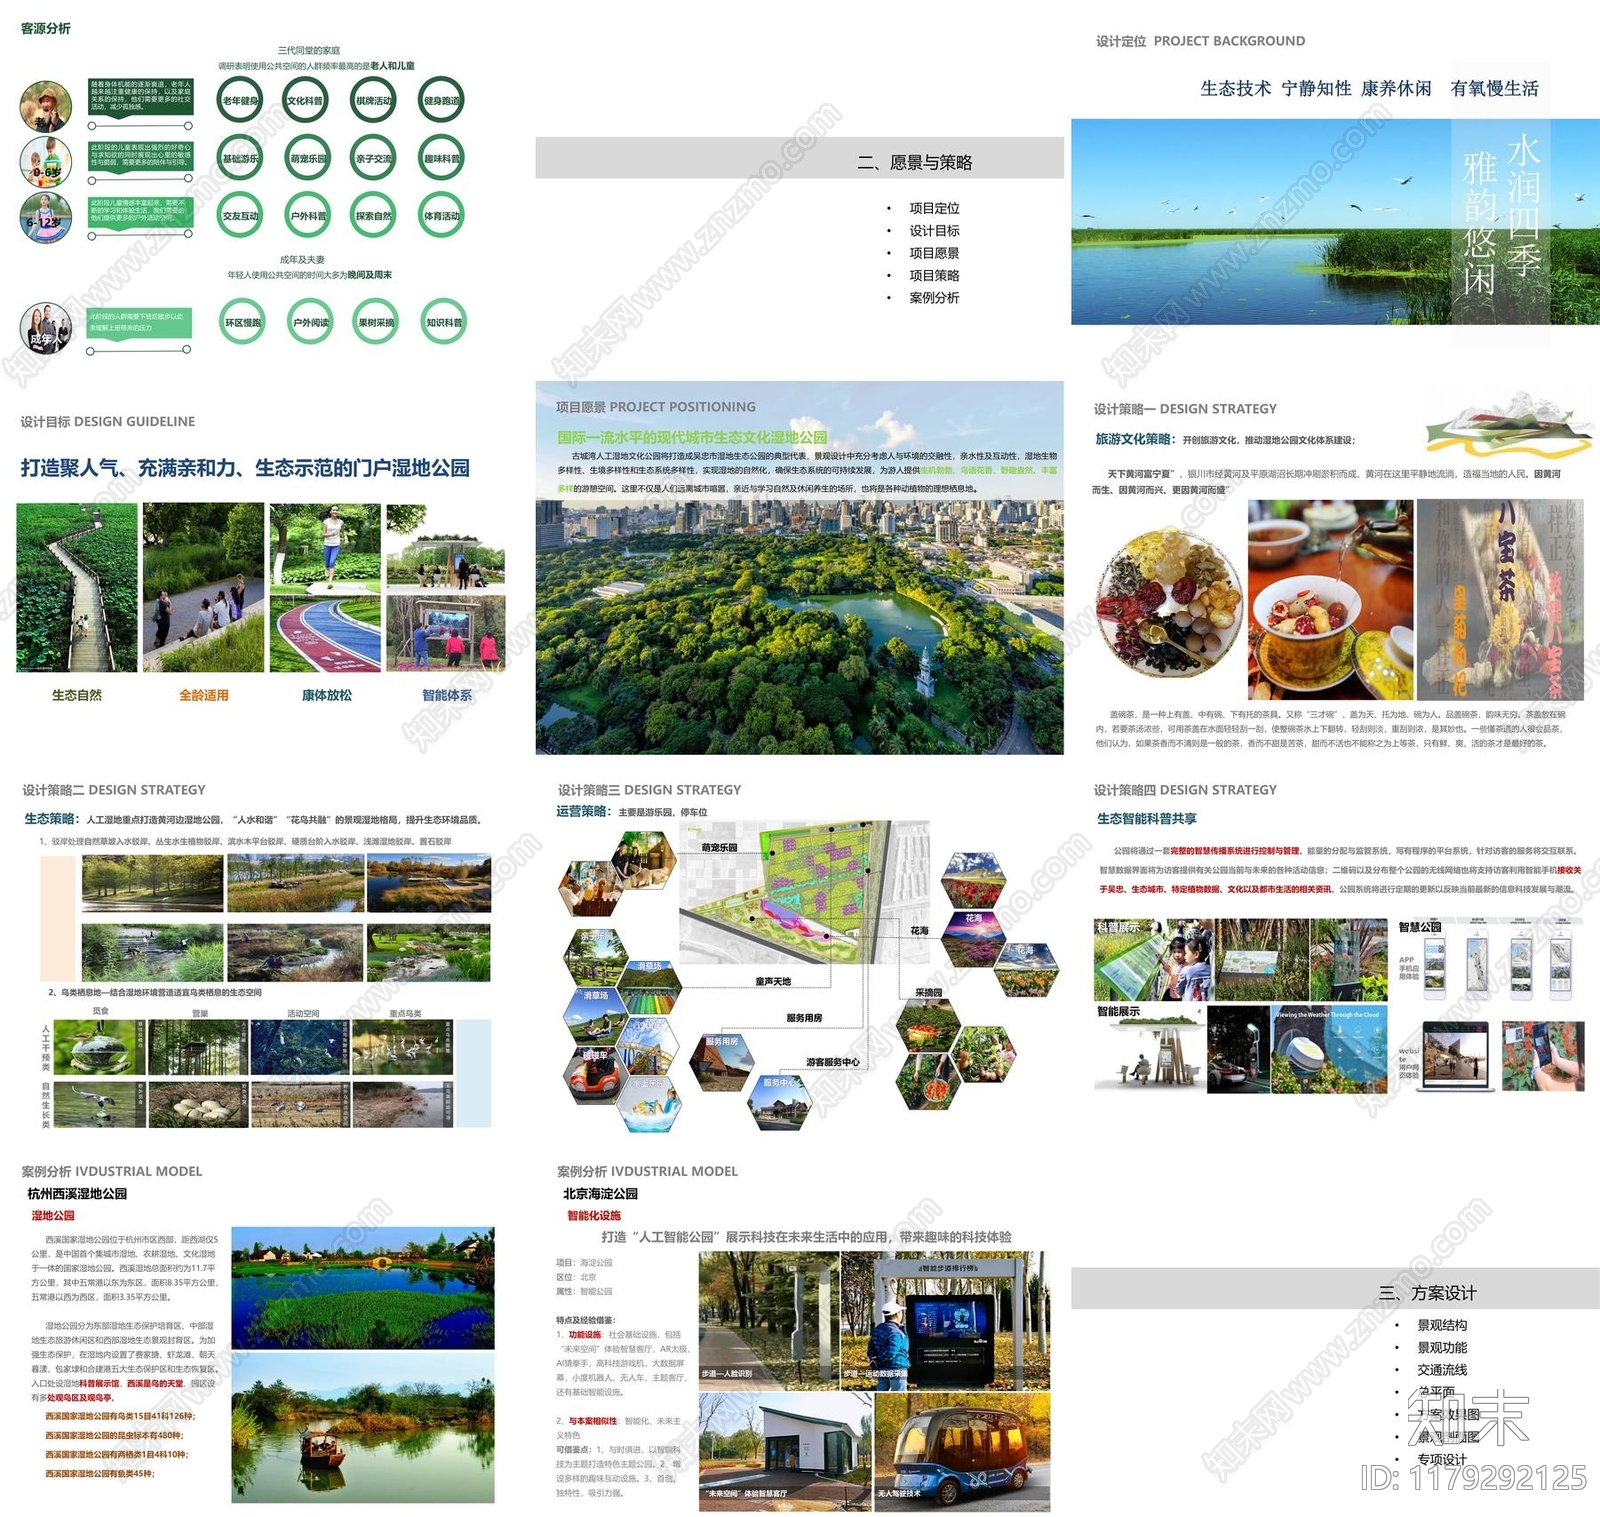Click the 探索自然 circle
Image resolution: width=1600 pixels, height=1517 pixels.
[x=374, y=215]
